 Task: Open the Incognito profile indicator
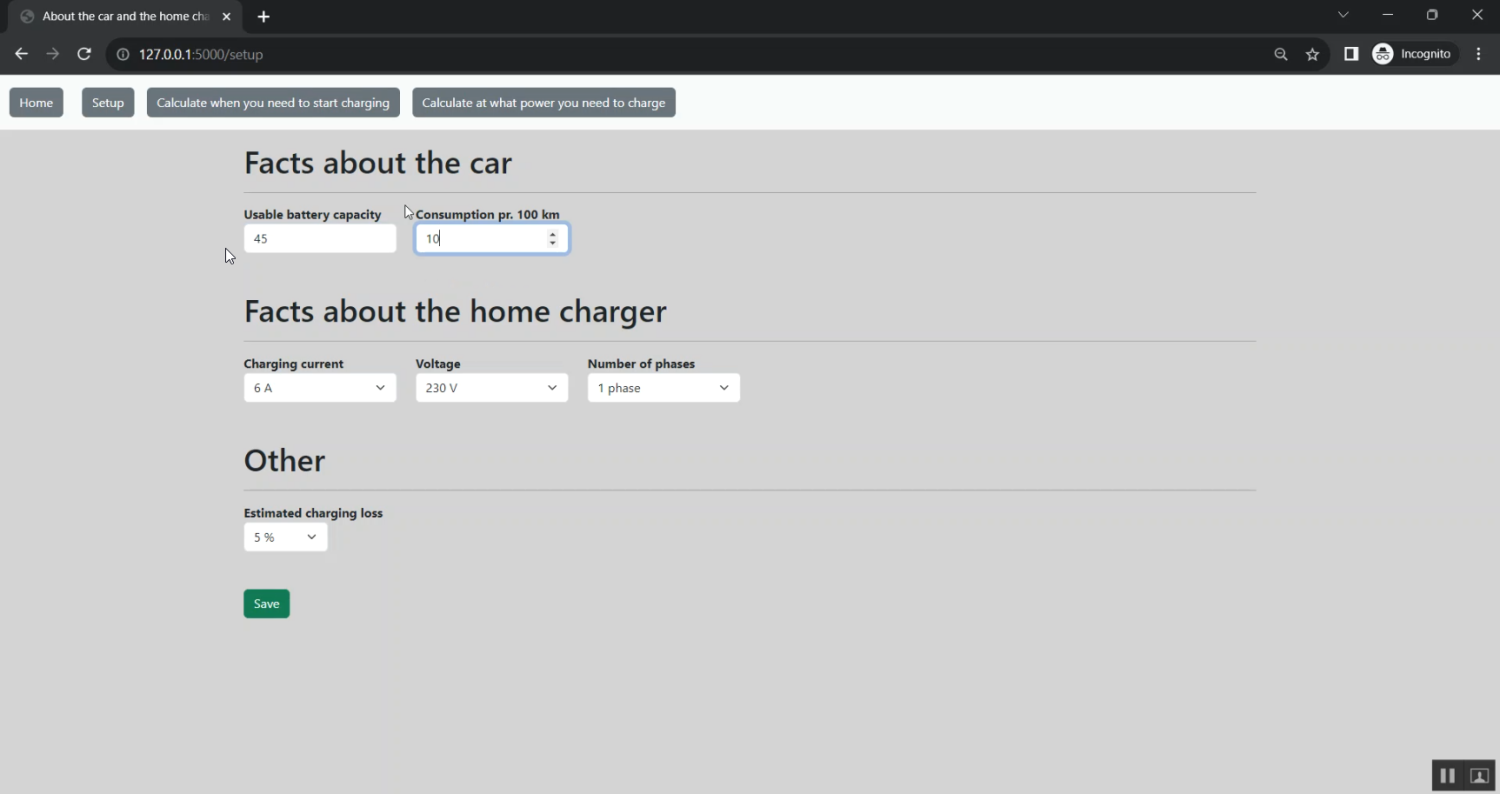tap(1413, 54)
